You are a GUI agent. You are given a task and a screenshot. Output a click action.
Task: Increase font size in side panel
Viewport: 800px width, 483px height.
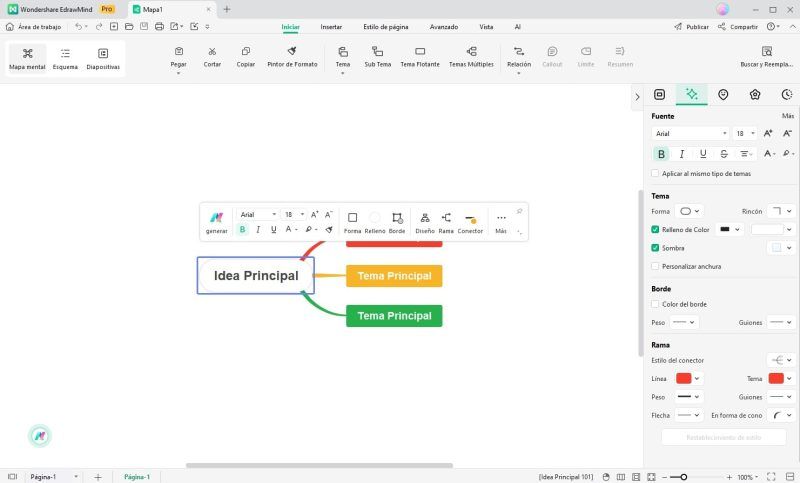768,134
